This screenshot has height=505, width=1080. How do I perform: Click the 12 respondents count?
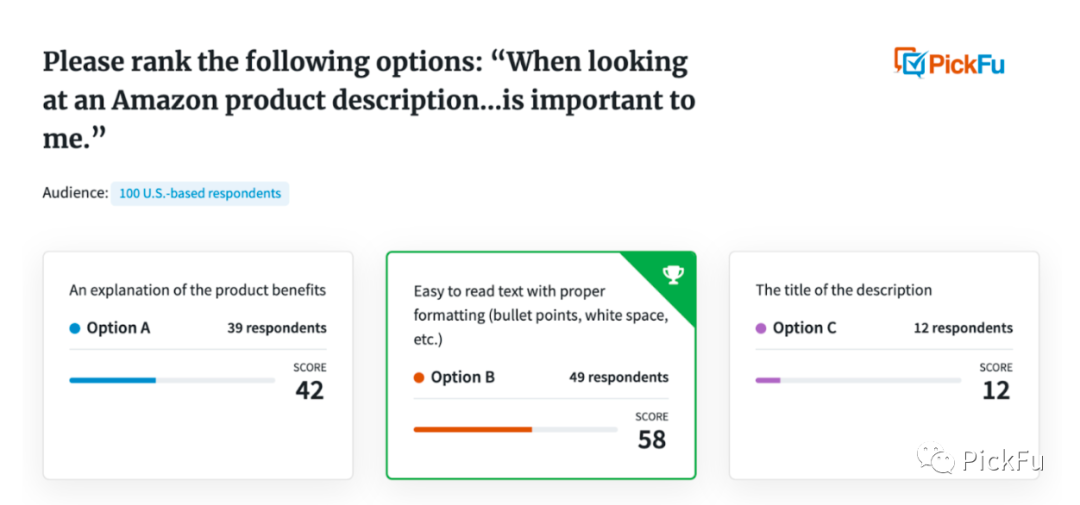pos(962,328)
